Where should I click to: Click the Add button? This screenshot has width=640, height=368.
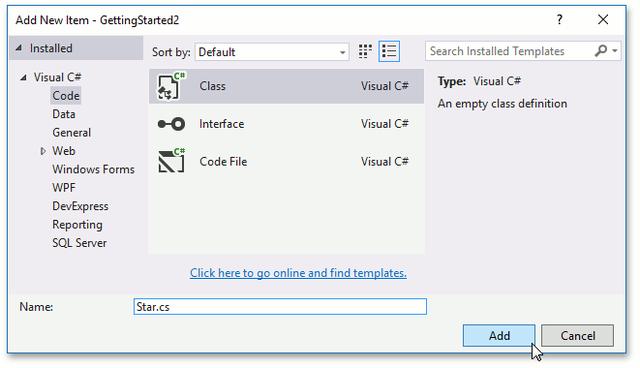499,335
